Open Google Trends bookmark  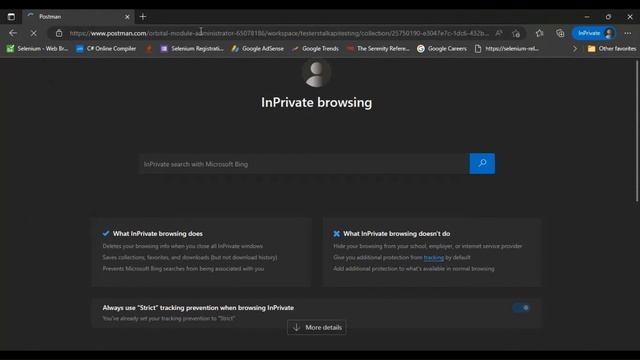click(315, 49)
